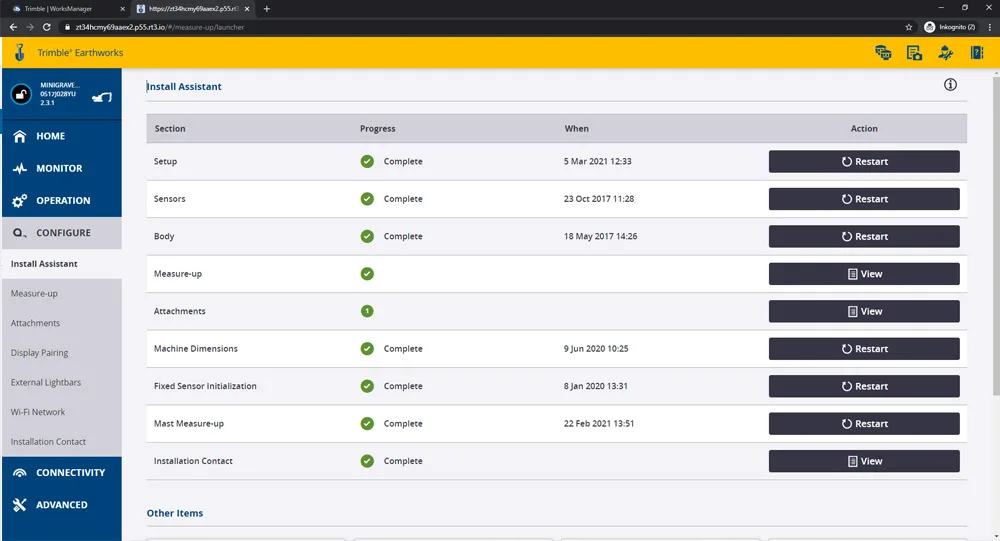Click the Fixed Sensor Initialization check icon

click(367, 386)
